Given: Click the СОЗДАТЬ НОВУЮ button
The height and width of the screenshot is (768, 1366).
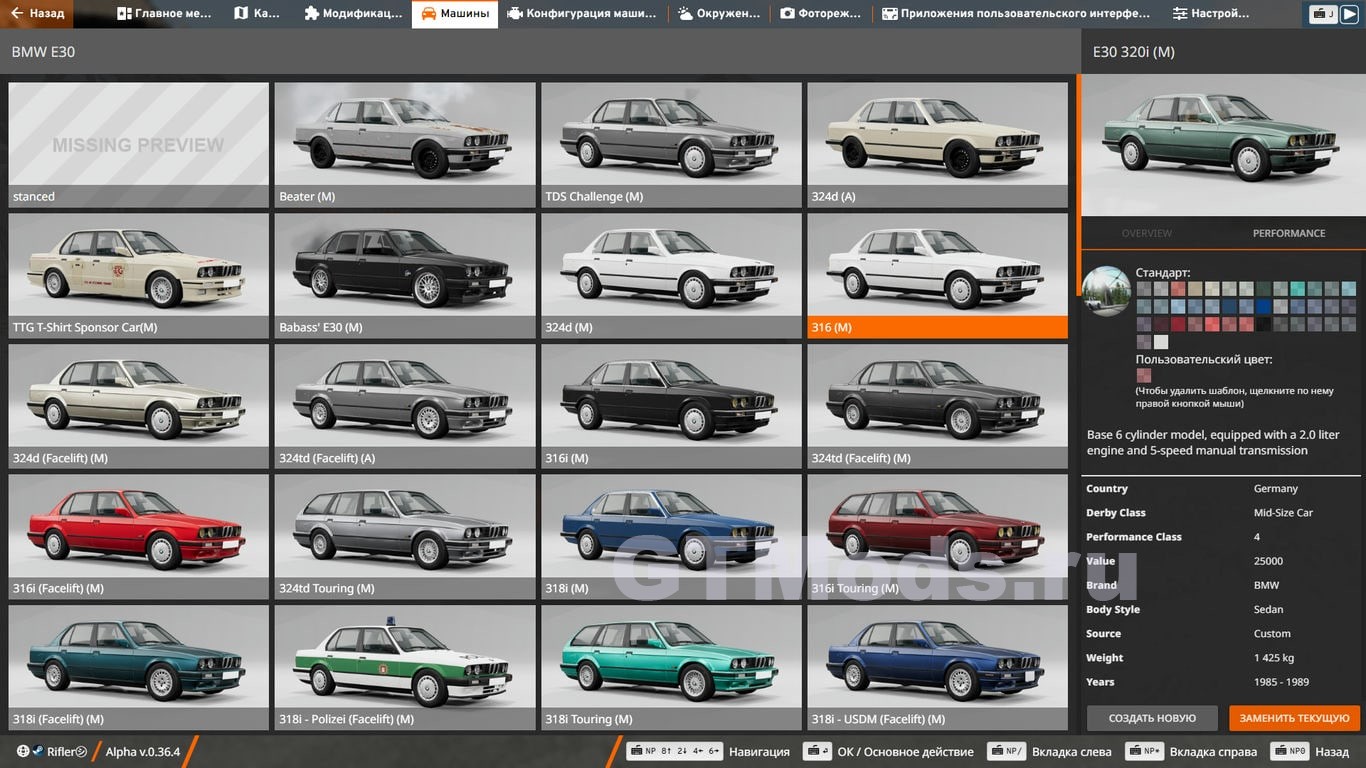Looking at the screenshot, I should pos(1152,718).
